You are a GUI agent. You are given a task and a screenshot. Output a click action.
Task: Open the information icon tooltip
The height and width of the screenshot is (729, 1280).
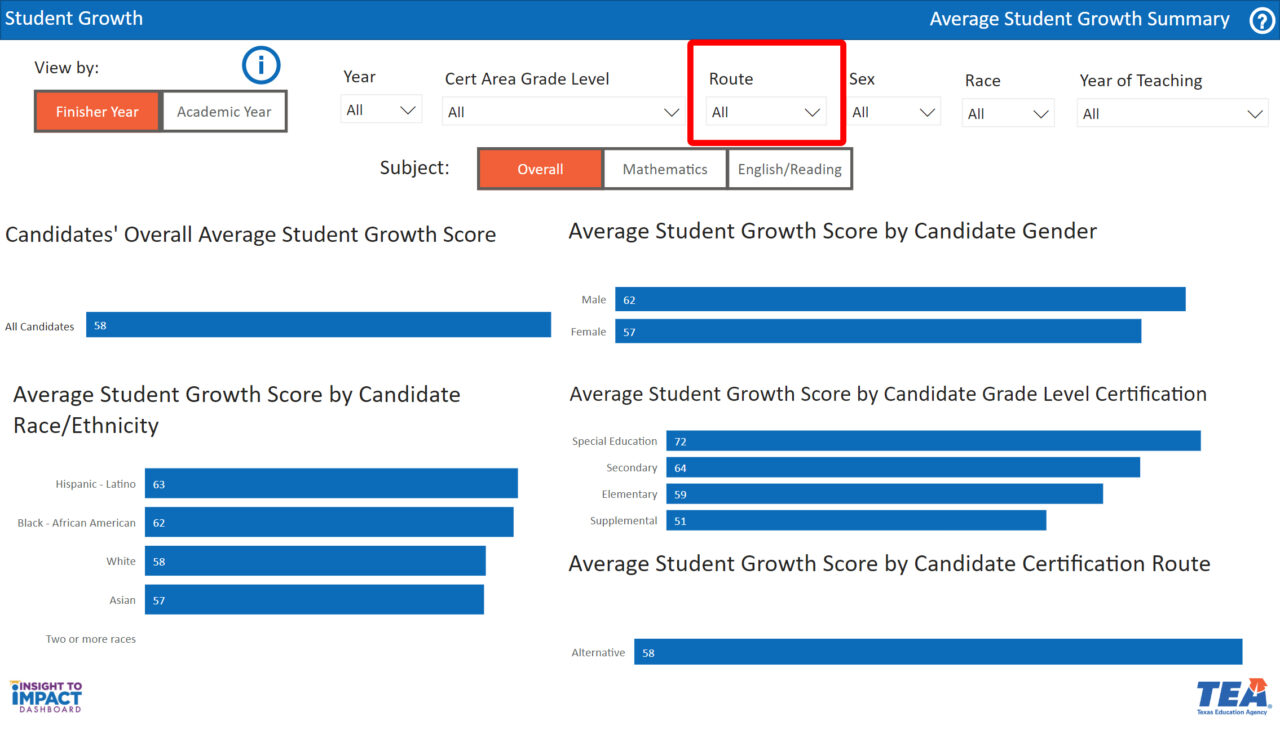[x=260, y=65]
